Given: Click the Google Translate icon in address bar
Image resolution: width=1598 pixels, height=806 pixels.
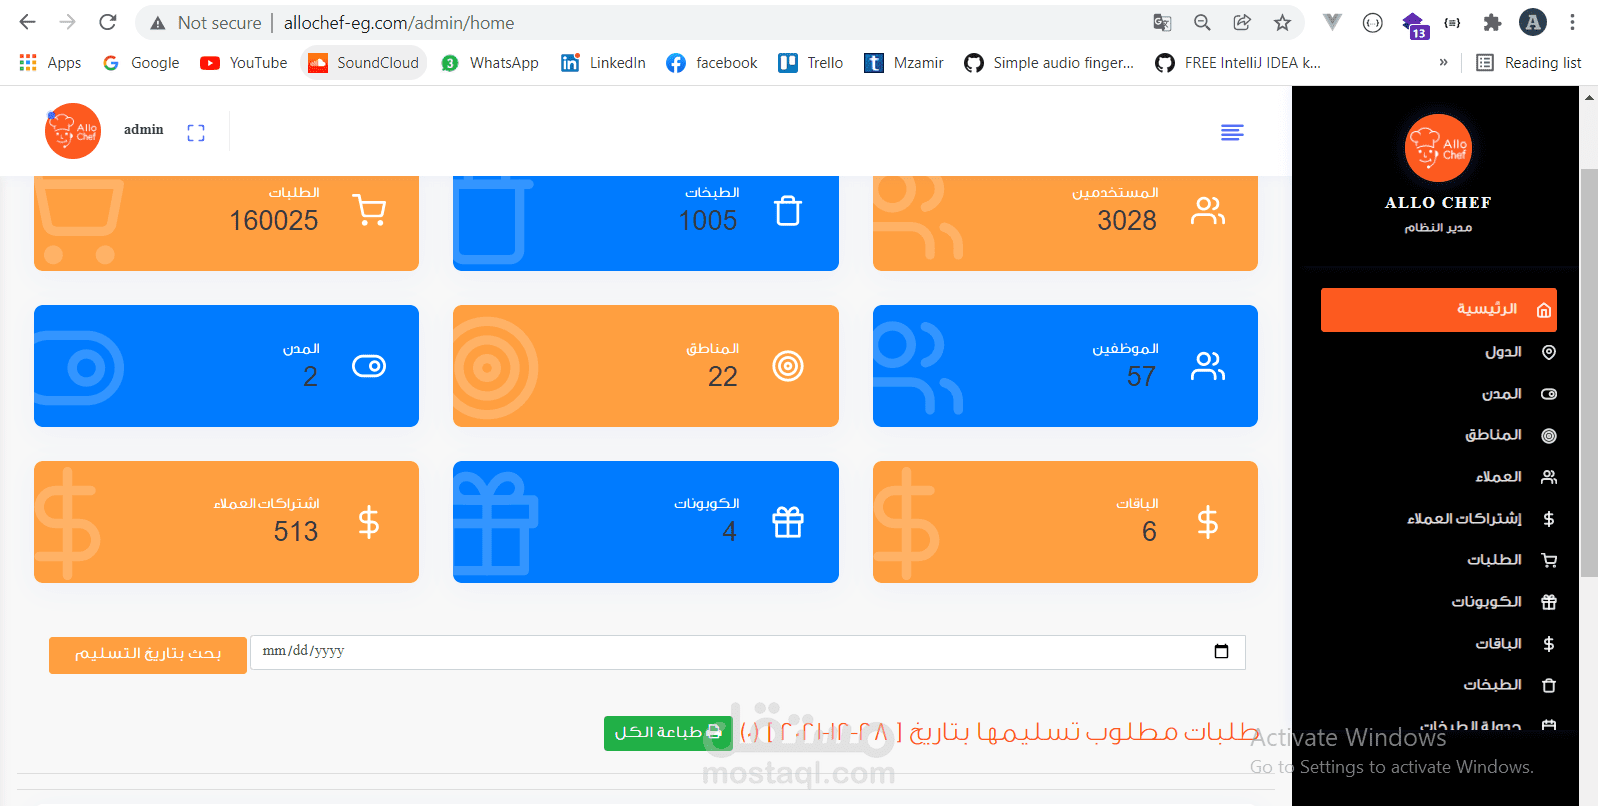Looking at the screenshot, I should pyautogui.click(x=1162, y=22).
